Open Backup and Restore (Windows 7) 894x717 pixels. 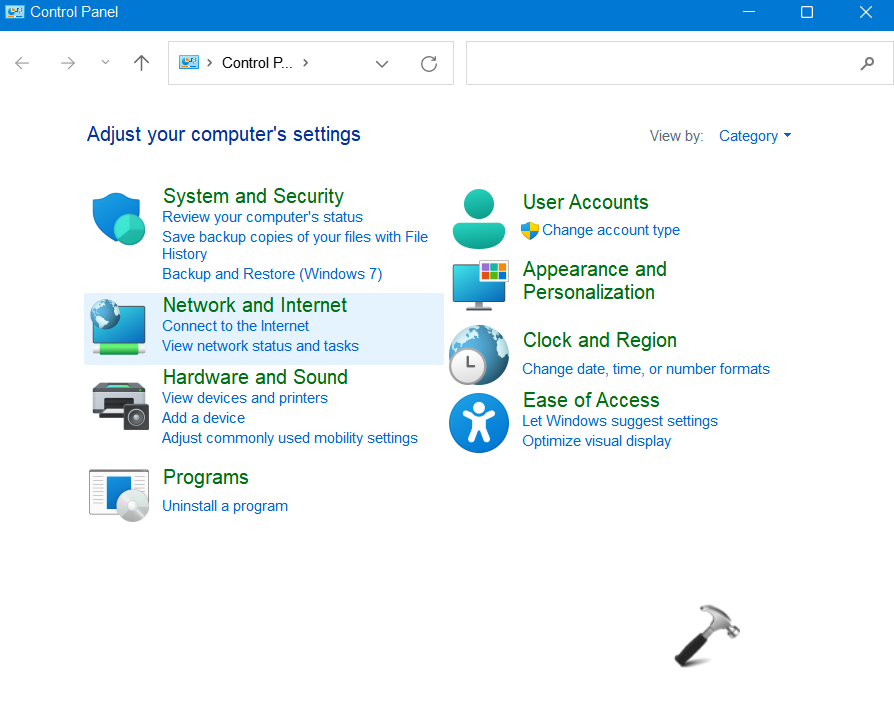(272, 274)
